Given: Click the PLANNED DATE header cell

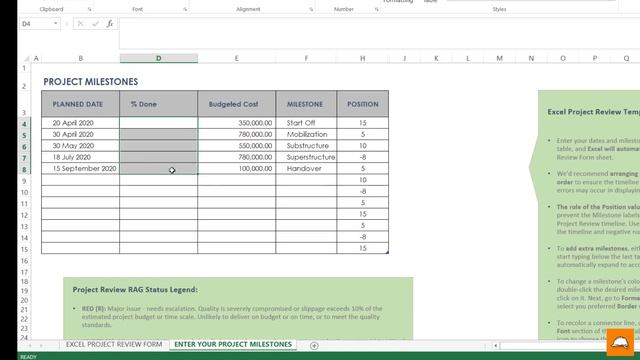Looking at the screenshot, I should tap(80, 104).
